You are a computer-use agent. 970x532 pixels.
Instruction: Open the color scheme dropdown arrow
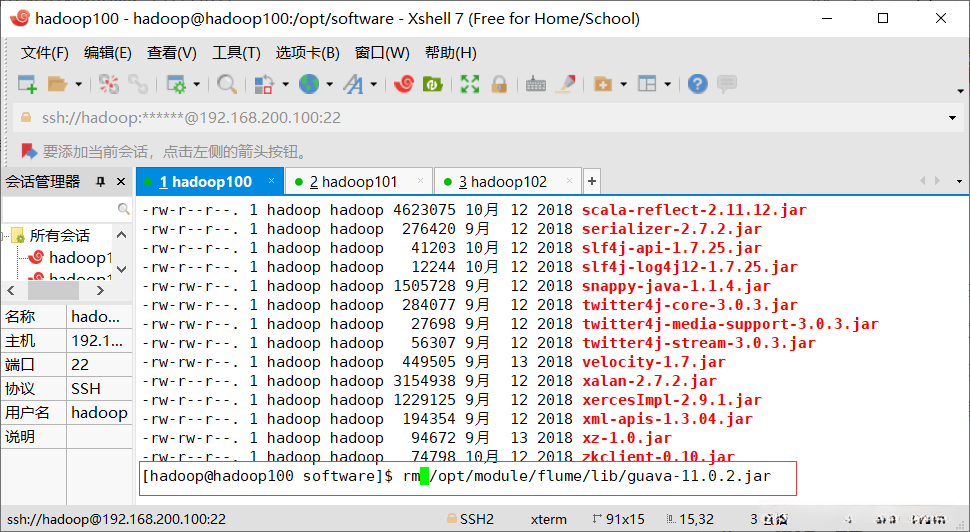click(x=285, y=85)
